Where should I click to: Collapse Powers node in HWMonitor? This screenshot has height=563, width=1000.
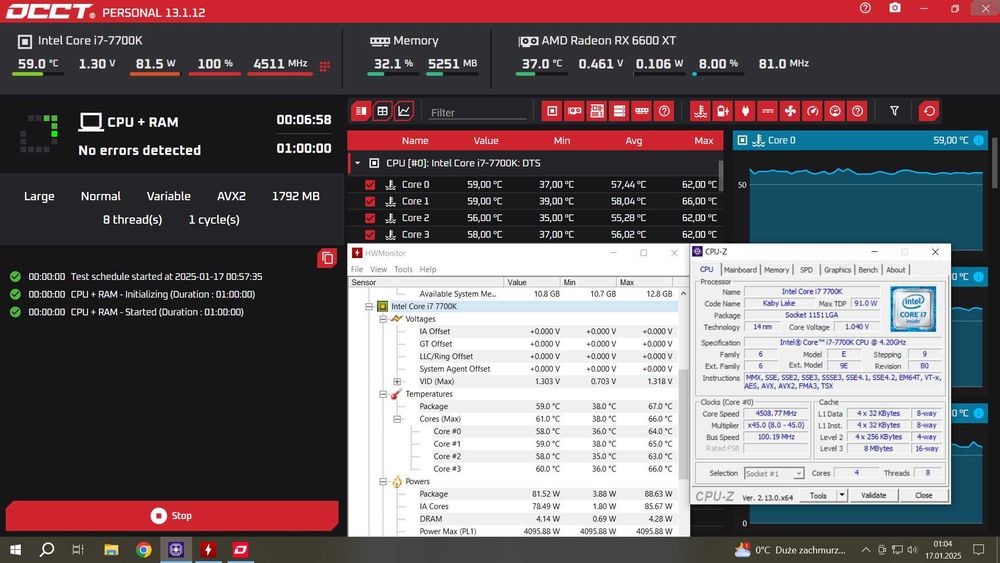(x=383, y=481)
